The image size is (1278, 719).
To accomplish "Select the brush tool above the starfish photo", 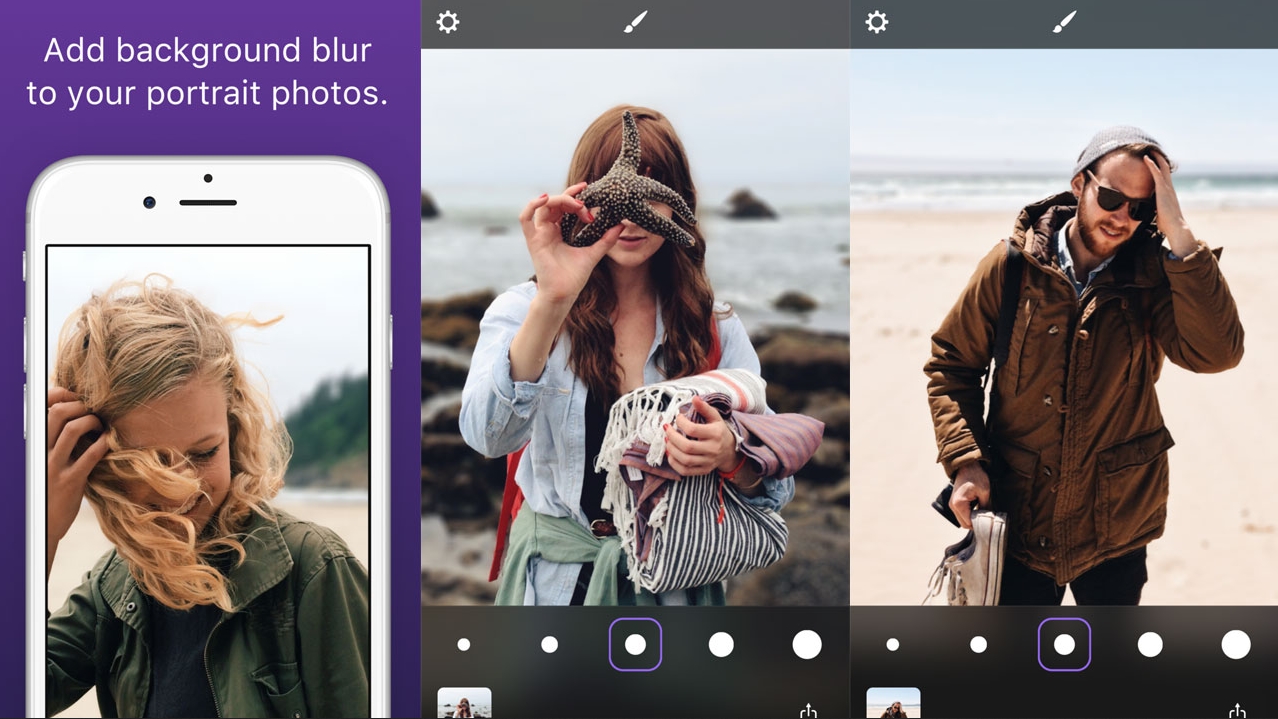I will (x=636, y=22).
